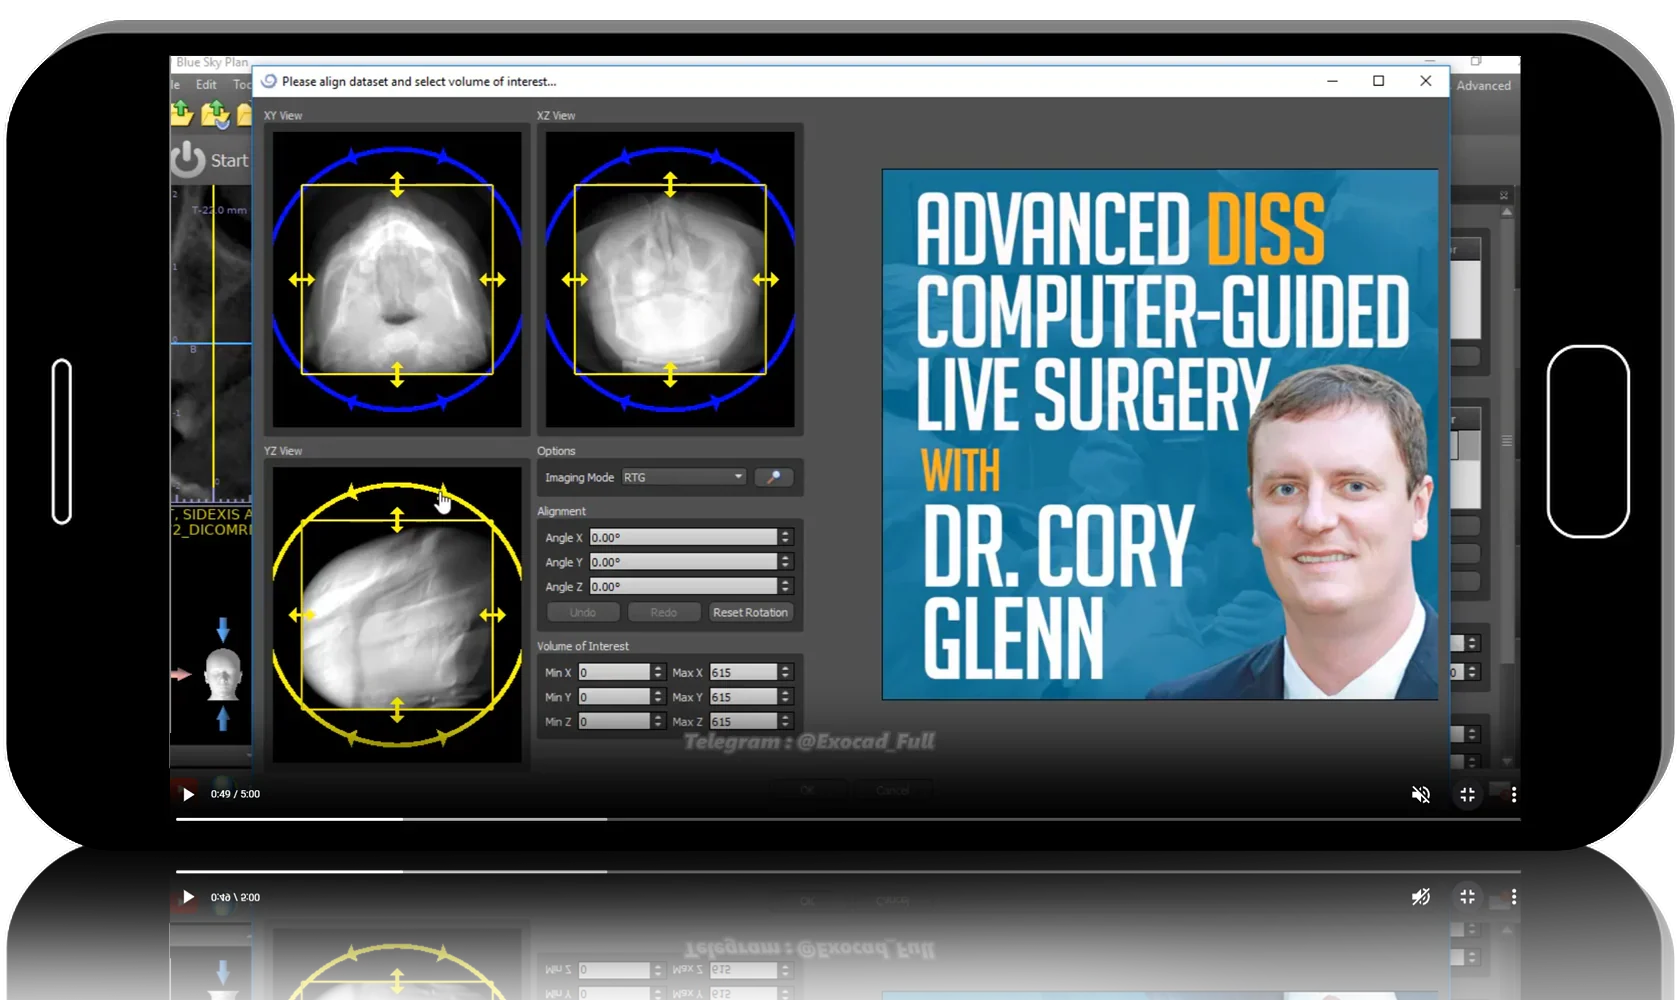Click the Min Y value field
The width and height of the screenshot is (1680, 1000).
point(614,697)
